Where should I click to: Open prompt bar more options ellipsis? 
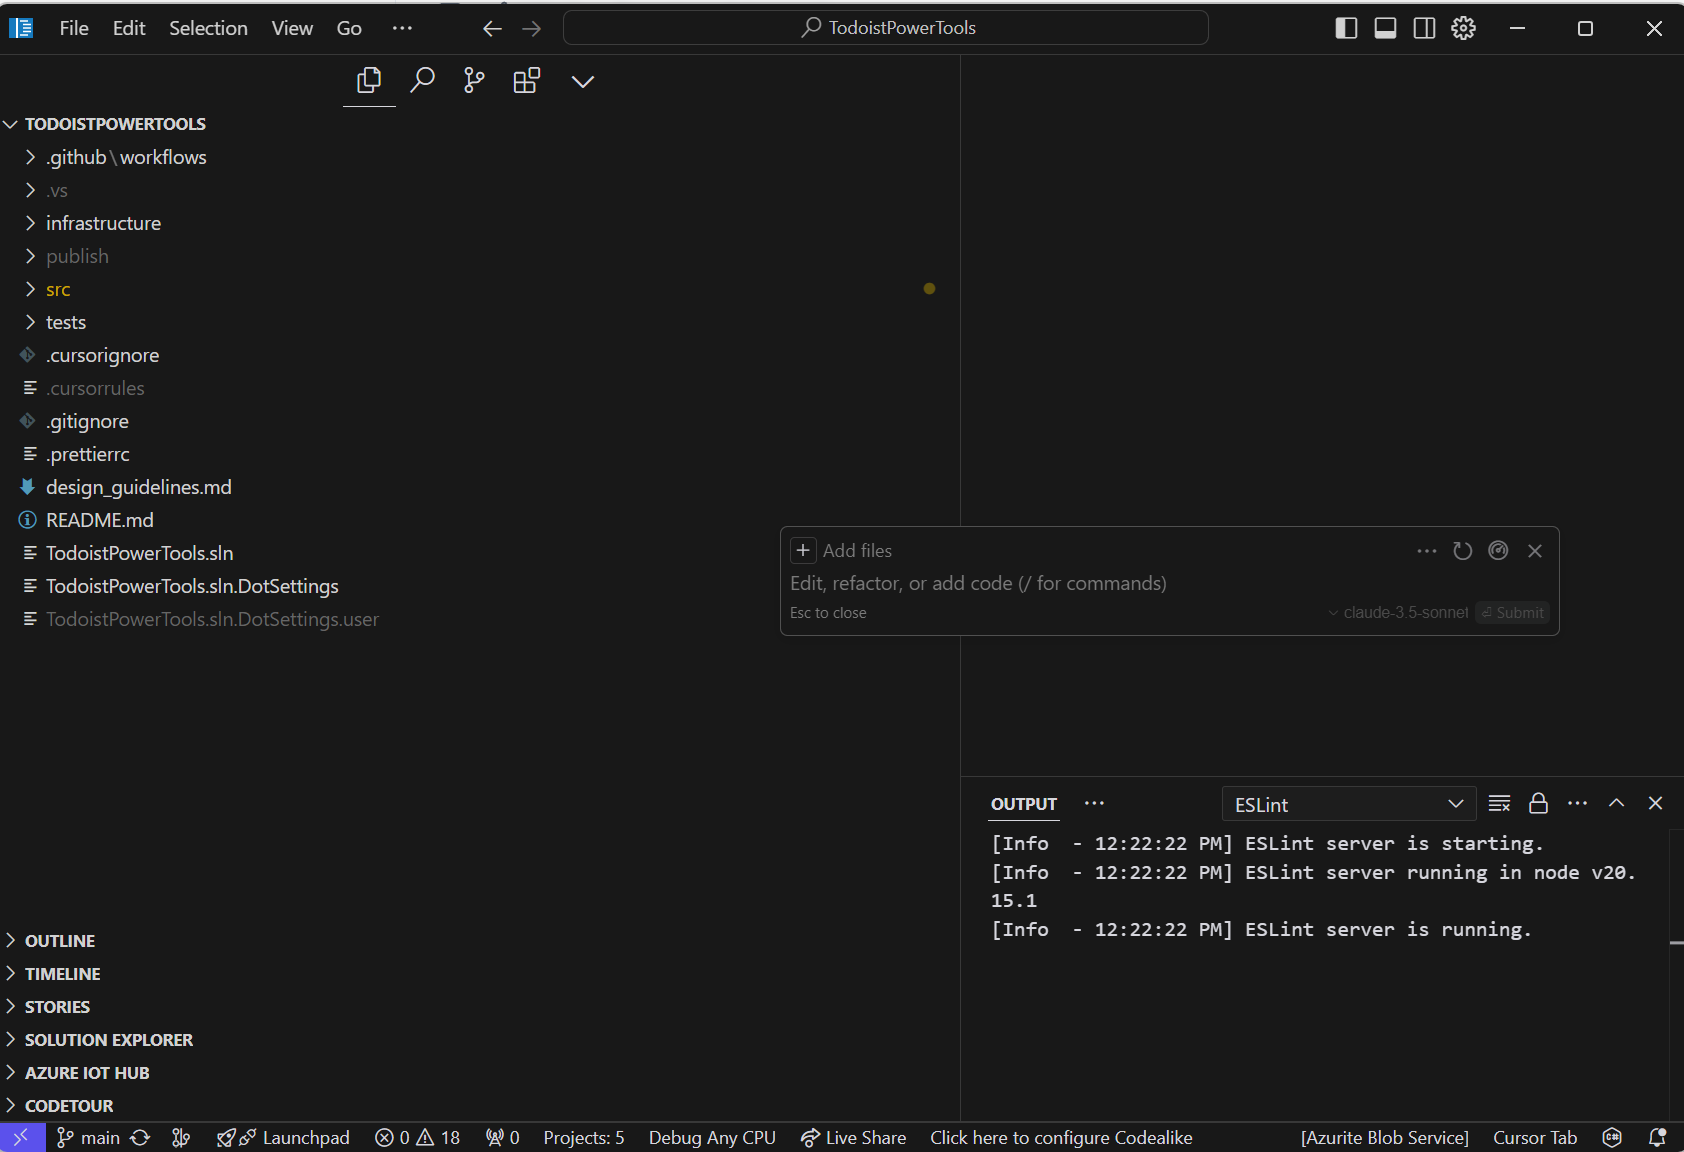click(x=1427, y=551)
